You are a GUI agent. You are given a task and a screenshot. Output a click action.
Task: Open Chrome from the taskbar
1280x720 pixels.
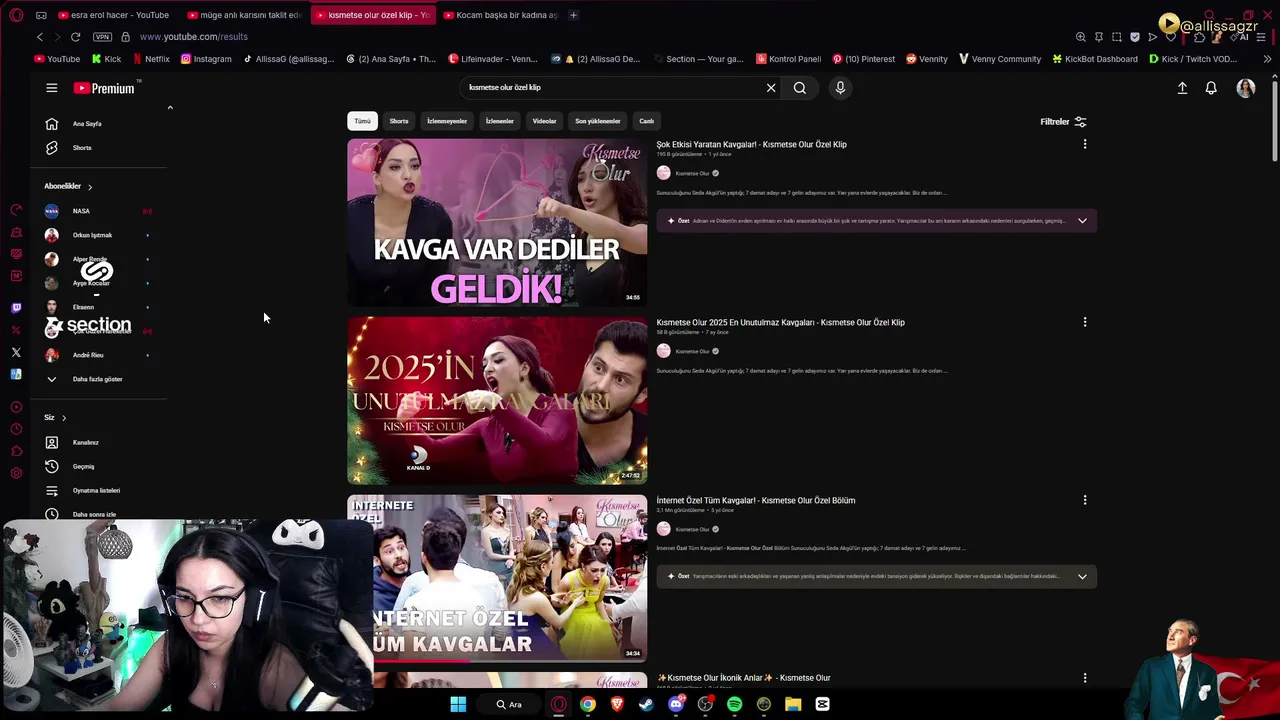click(588, 705)
